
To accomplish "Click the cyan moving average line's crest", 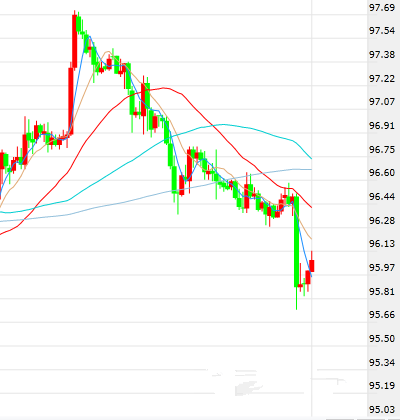I will click(x=223, y=125).
